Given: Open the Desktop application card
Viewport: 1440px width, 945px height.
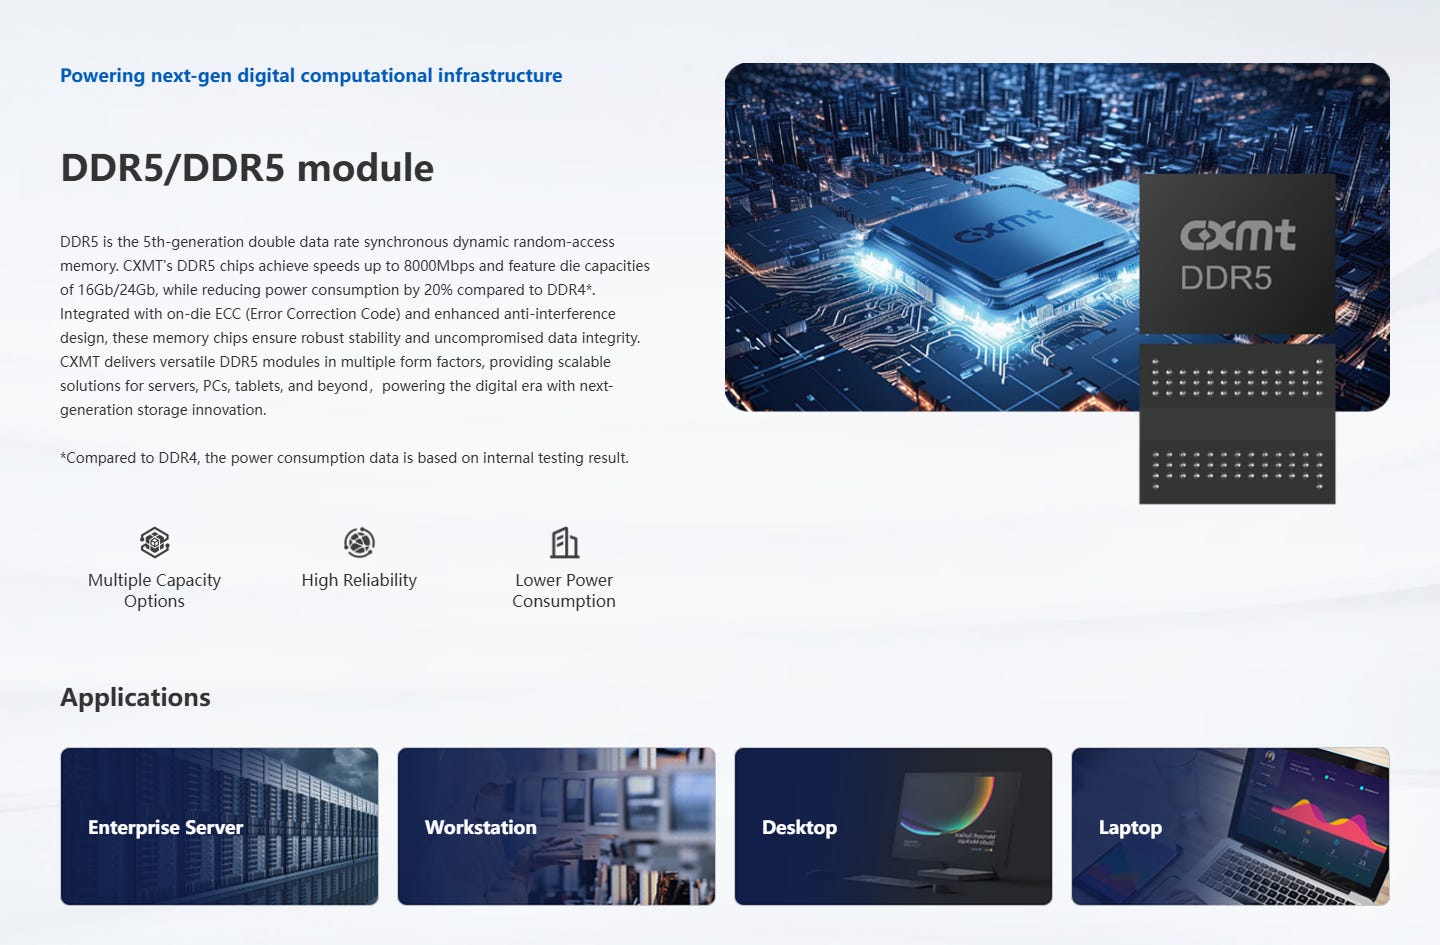Looking at the screenshot, I should point(893,826).
